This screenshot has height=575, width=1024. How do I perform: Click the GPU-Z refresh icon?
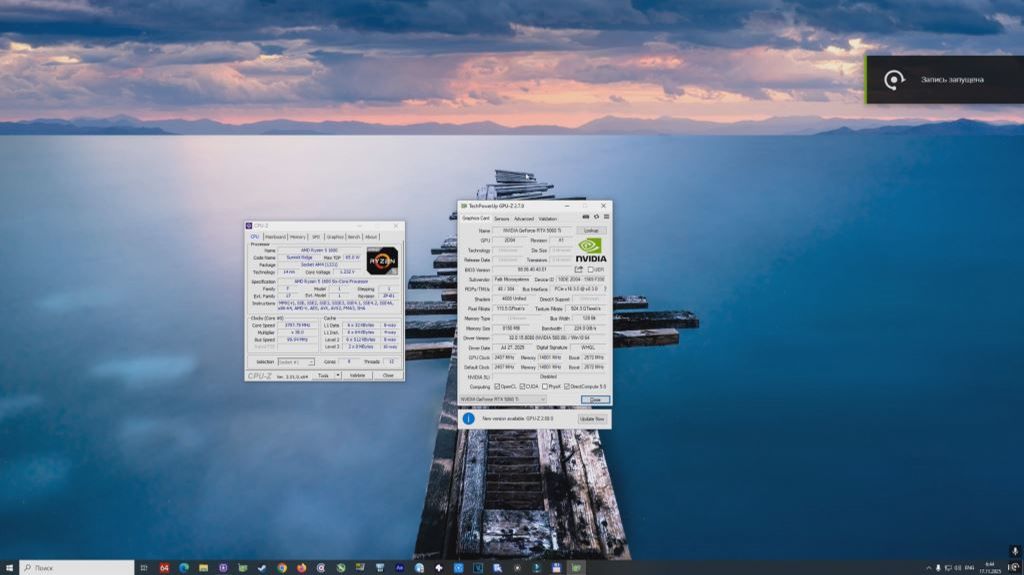point(596,217)
